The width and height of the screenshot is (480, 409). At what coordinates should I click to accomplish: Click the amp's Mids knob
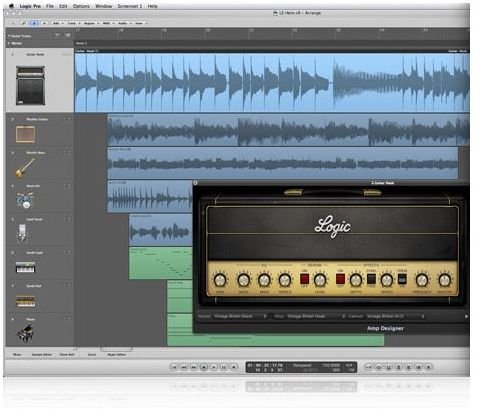point(264,280)
